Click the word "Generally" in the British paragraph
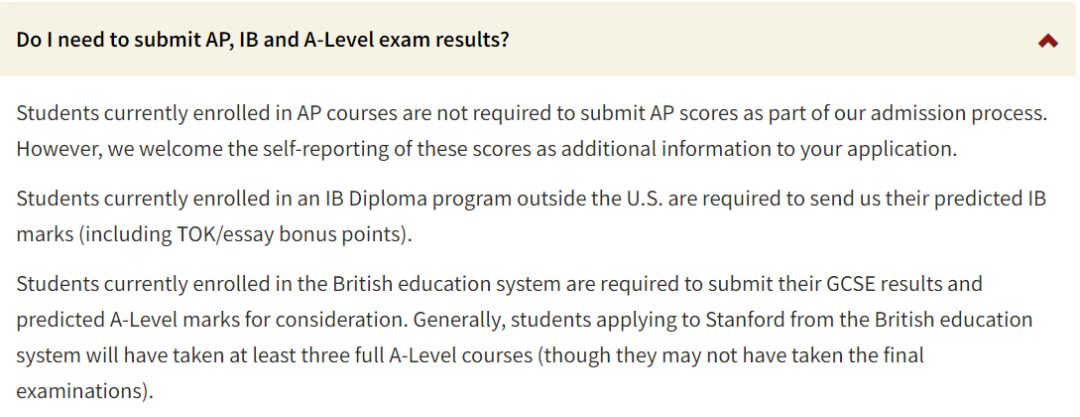 pos(458,321)
